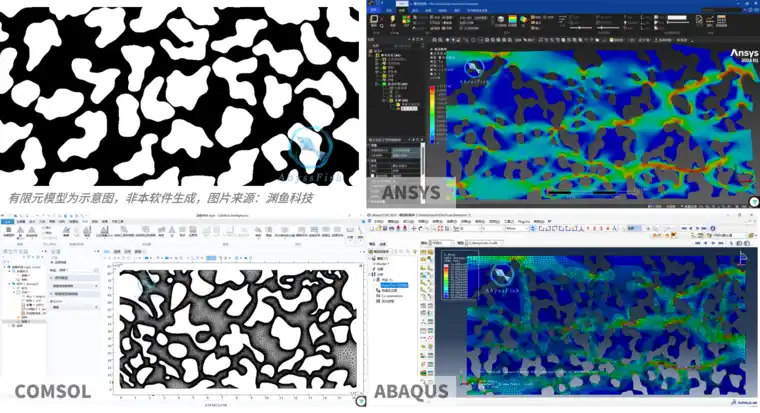The height and width of the screenshot is (413, 760).
Task: Click the ABAQUS stress contour legend box
Action: pos(460,274)
